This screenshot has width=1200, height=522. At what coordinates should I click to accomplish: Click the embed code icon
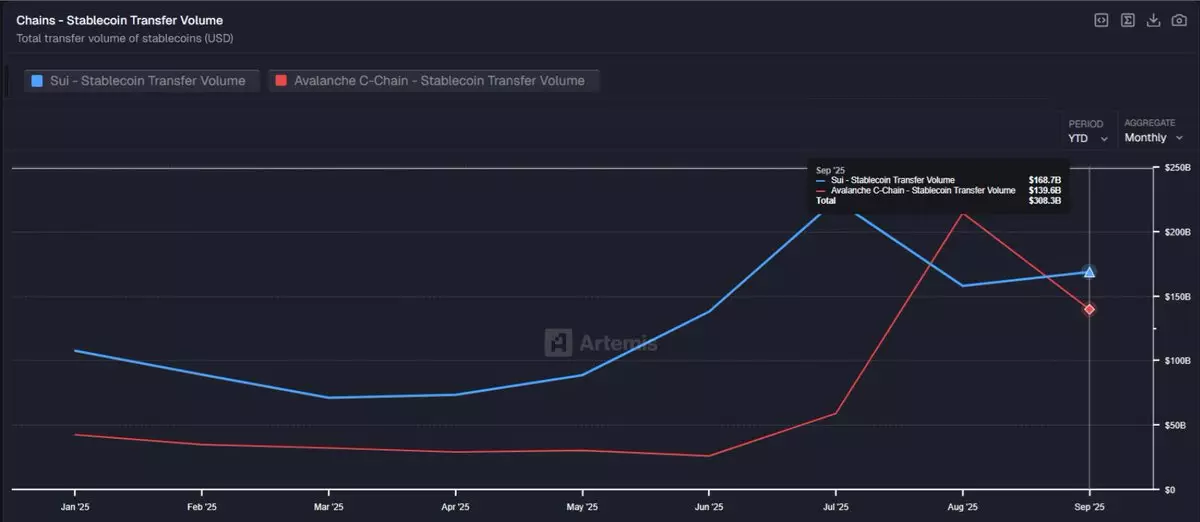coord(1101,20)
